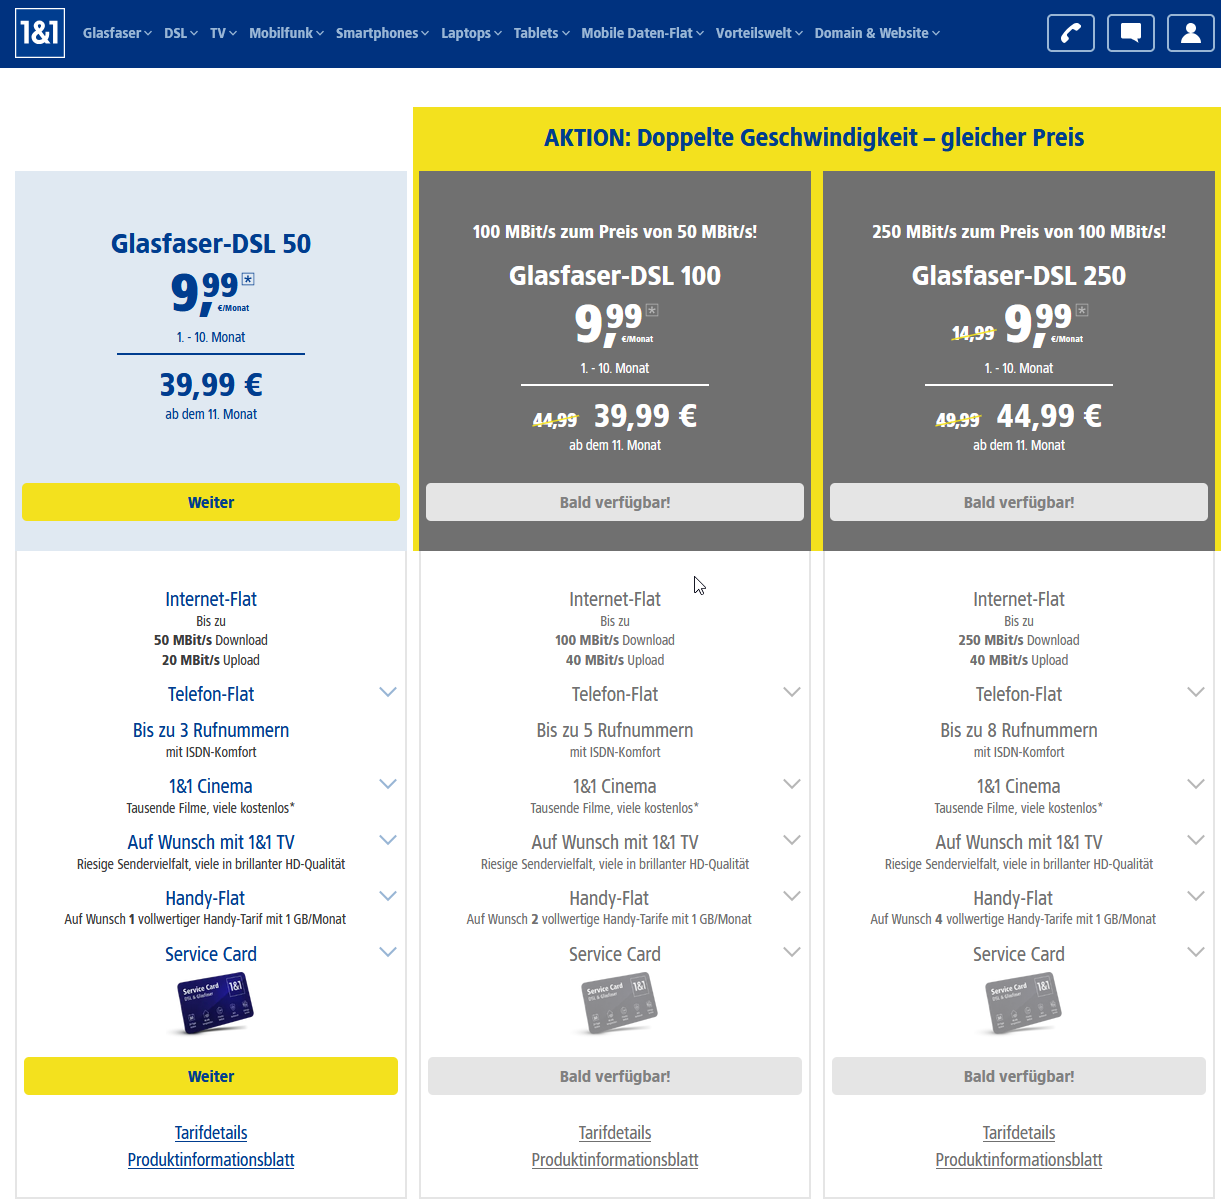
Task: Expand 1&1 TV details in DSL 100 column
Action: [792, 840]
